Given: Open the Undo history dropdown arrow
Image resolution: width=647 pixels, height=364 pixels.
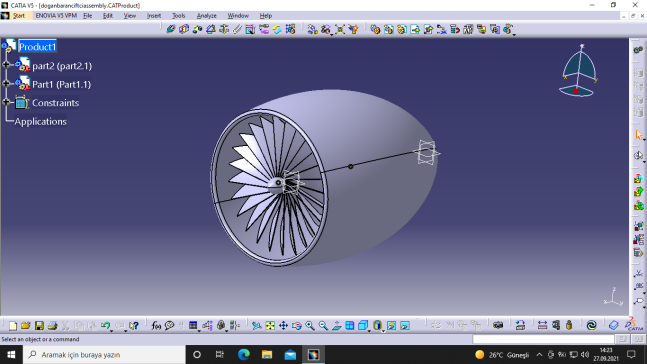Looking at the screenshot, I should [112, 331].
